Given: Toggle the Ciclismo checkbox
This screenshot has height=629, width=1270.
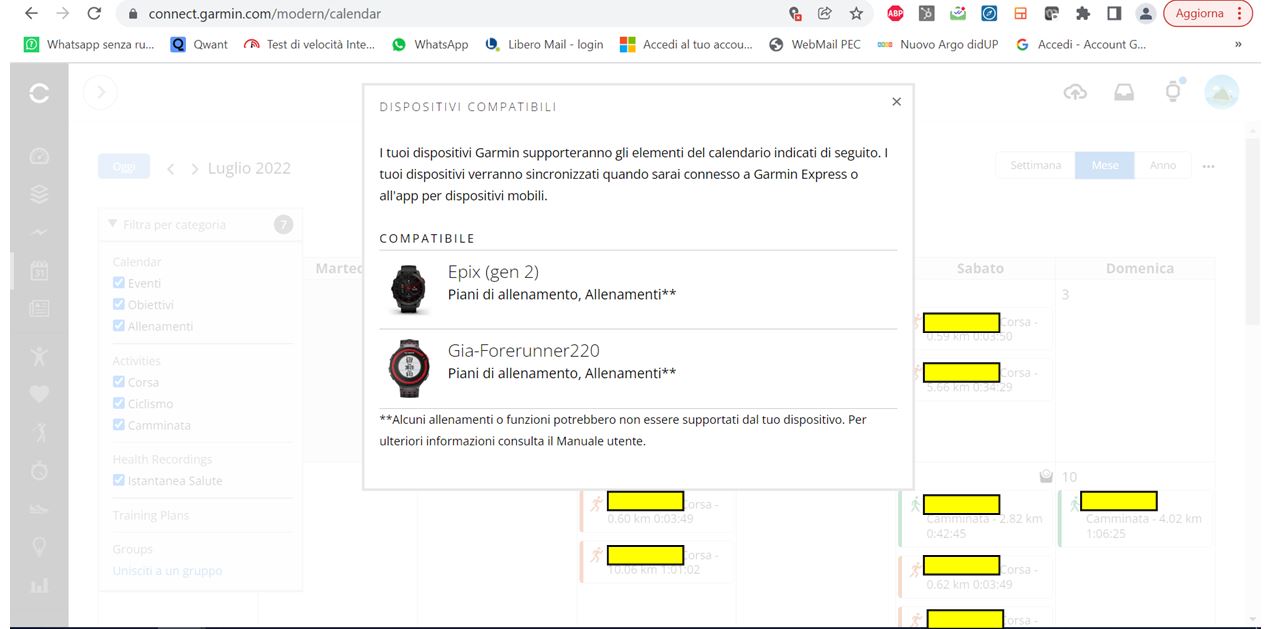Looking at the screenshot, I should point(119,404).
